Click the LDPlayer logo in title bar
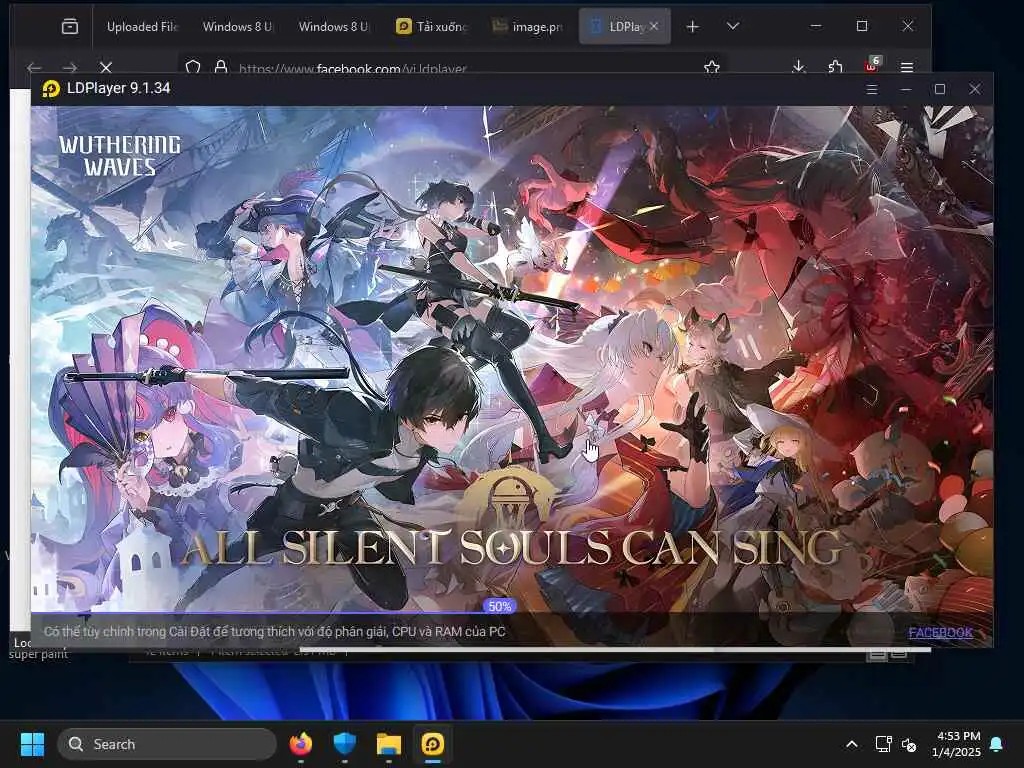The height and width of the screenshot is (768, 1024). [51, 88]
